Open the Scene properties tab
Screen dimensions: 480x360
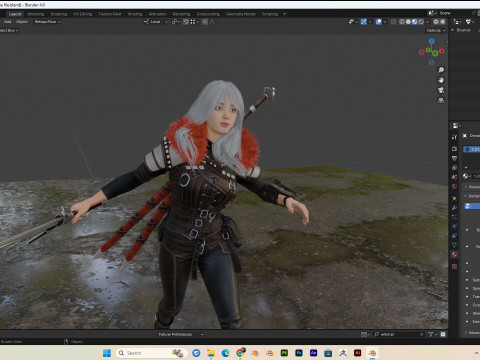tap(454, 177)
